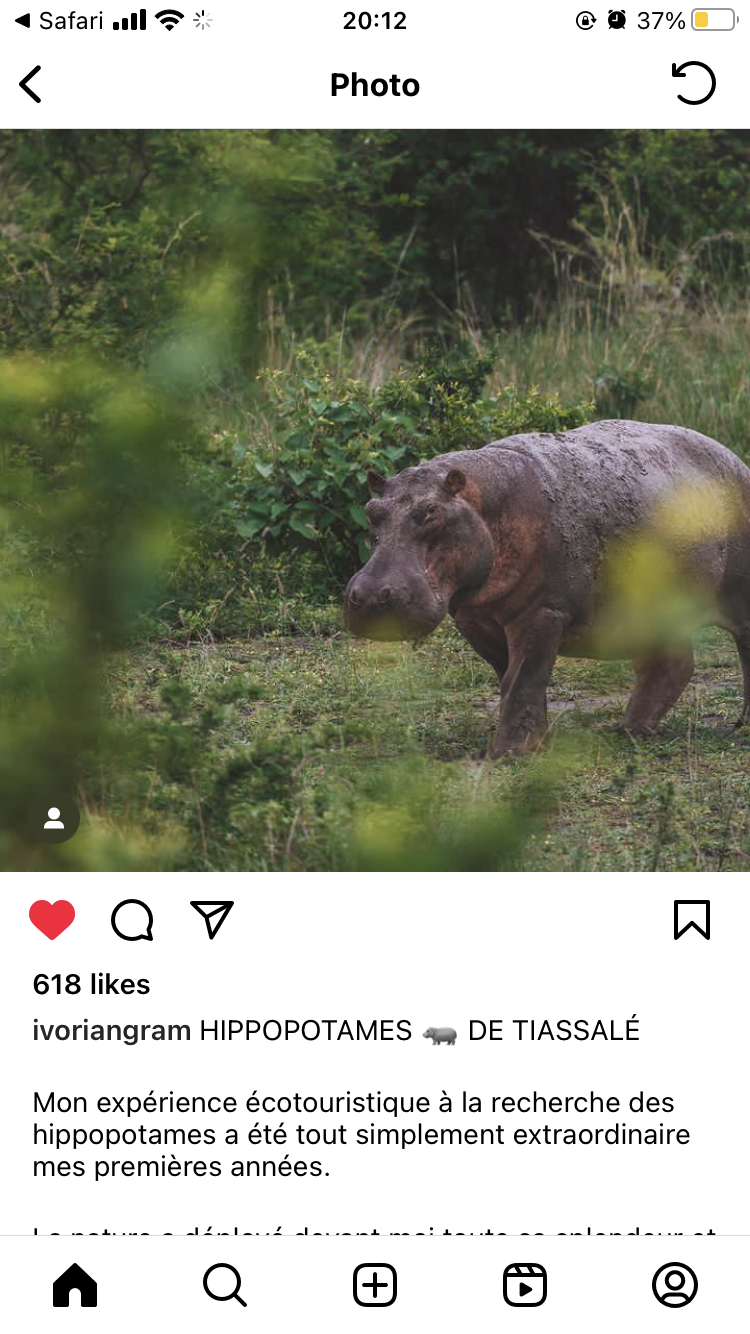Tap the Photo page title
The width and height of the screenshot is (750, 1334).
[375, 85]
